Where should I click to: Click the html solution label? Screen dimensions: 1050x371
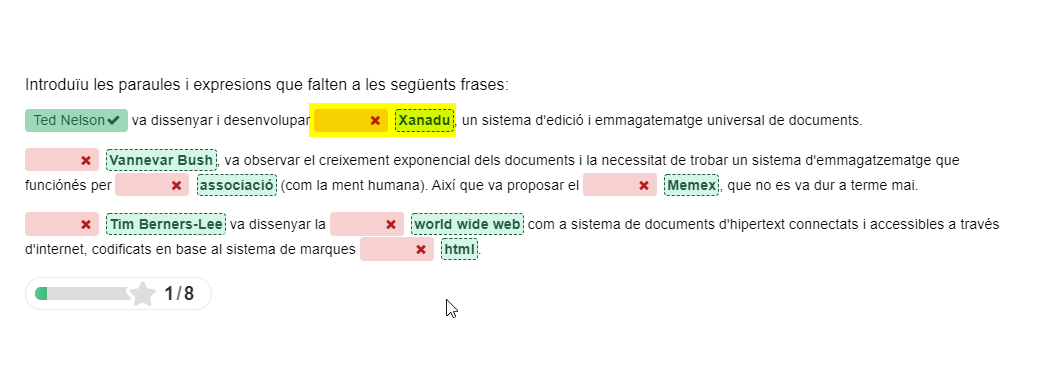point(459,249)
